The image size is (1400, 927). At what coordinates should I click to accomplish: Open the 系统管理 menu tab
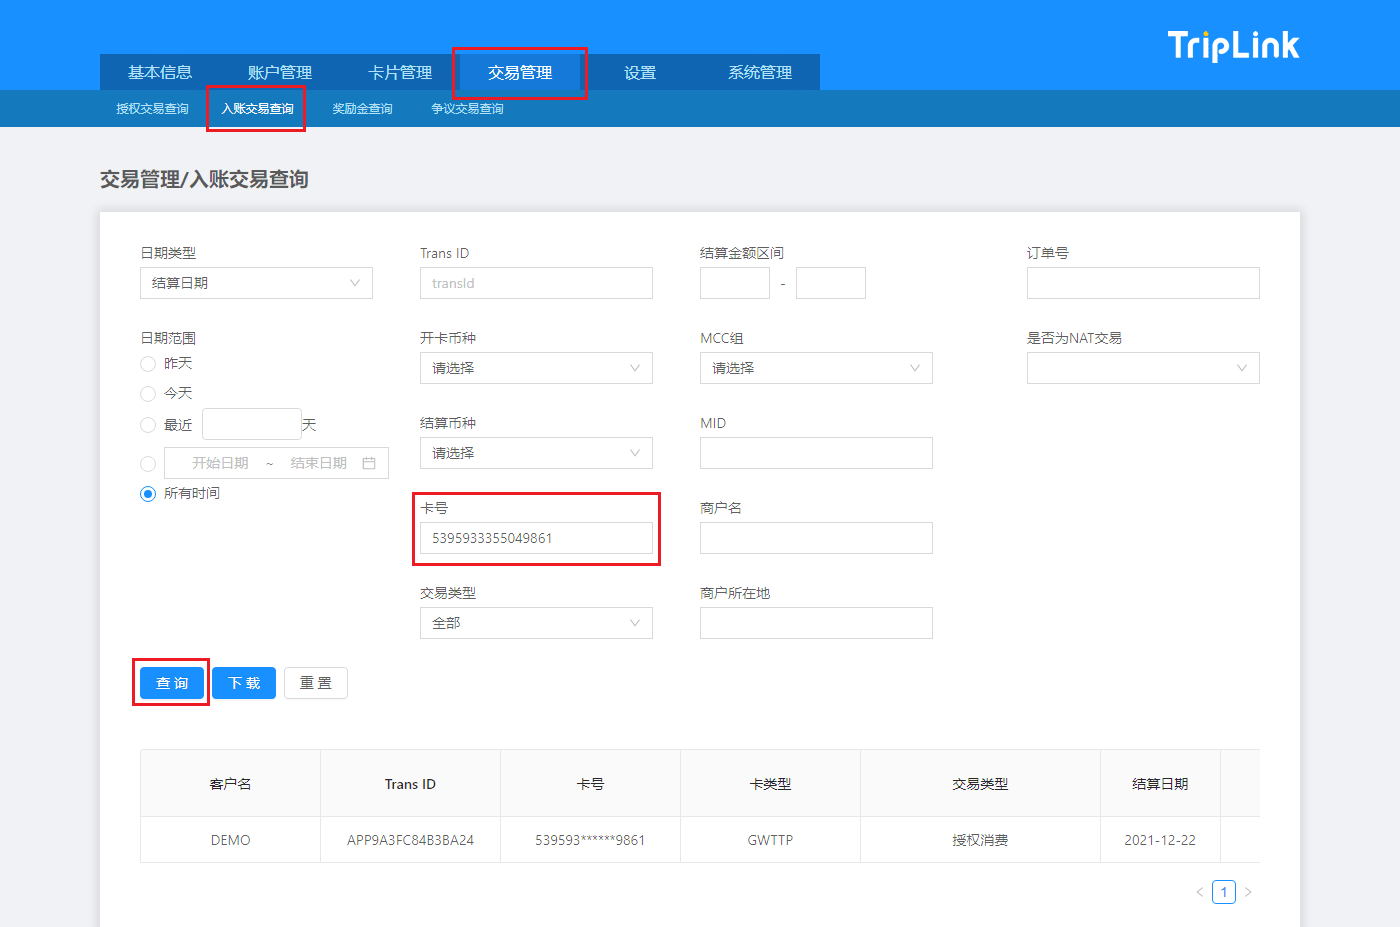click(x=760, y=73)
